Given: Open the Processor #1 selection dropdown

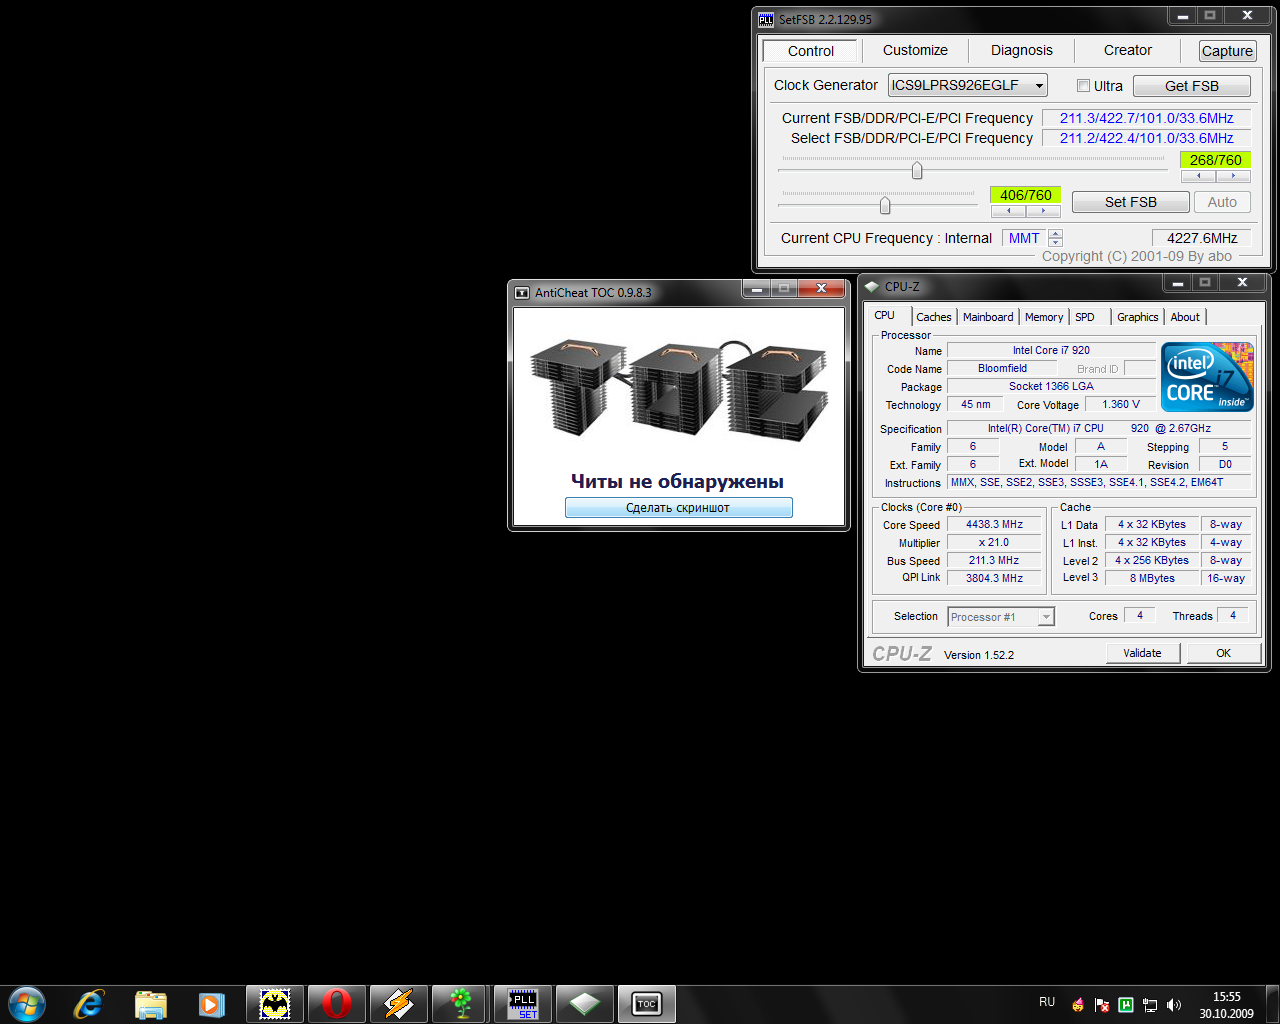Looking at the screenshot, I should coord(1001,617).
